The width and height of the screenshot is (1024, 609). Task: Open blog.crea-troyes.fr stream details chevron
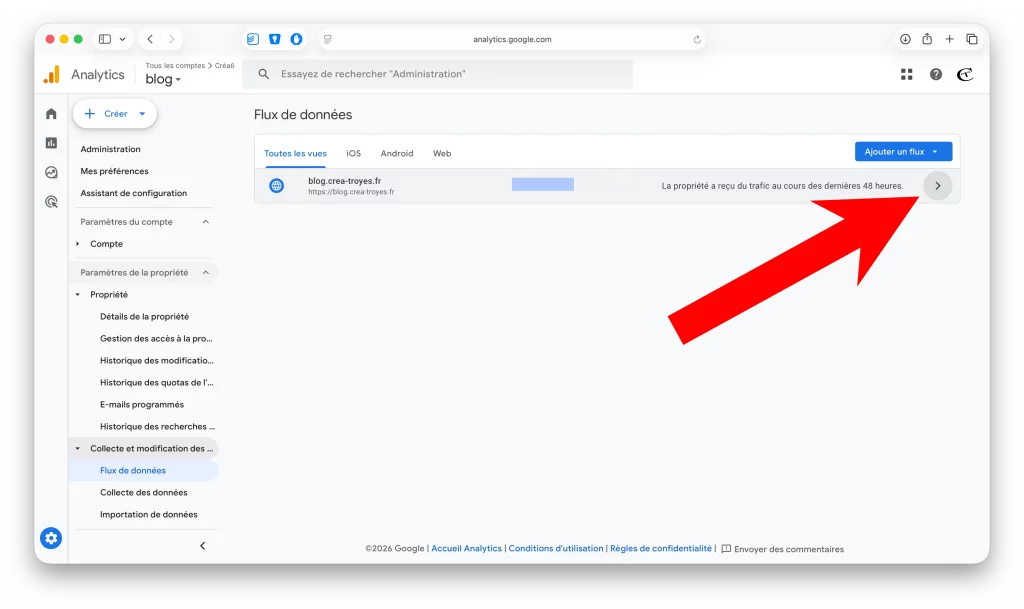coord(937,186)
